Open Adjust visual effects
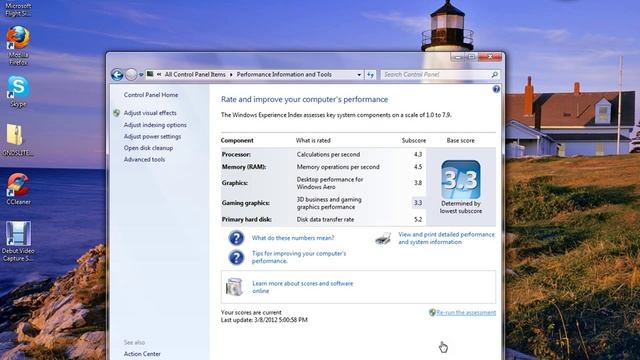Screen dimensions: 640x360 (150, 113)
